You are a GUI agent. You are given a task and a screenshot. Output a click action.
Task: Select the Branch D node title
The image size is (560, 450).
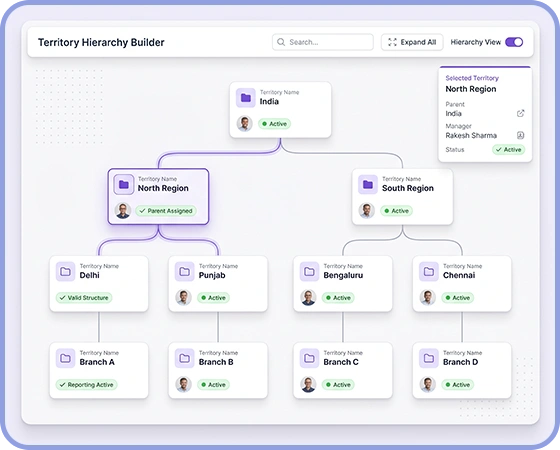pyautogui.click(x=460, y=362)
